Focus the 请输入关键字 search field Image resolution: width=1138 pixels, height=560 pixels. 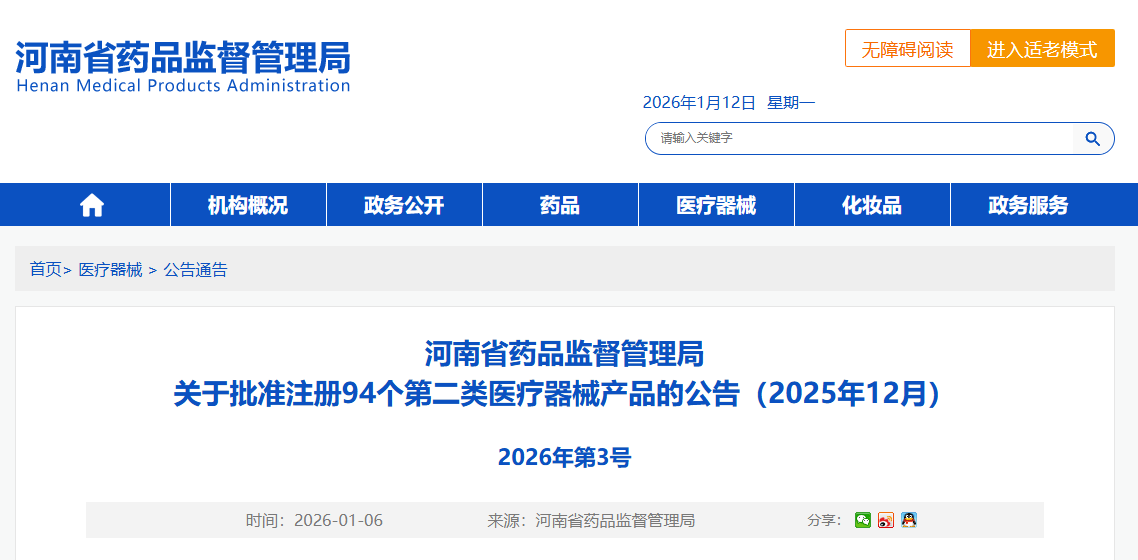tap(860, 138)
